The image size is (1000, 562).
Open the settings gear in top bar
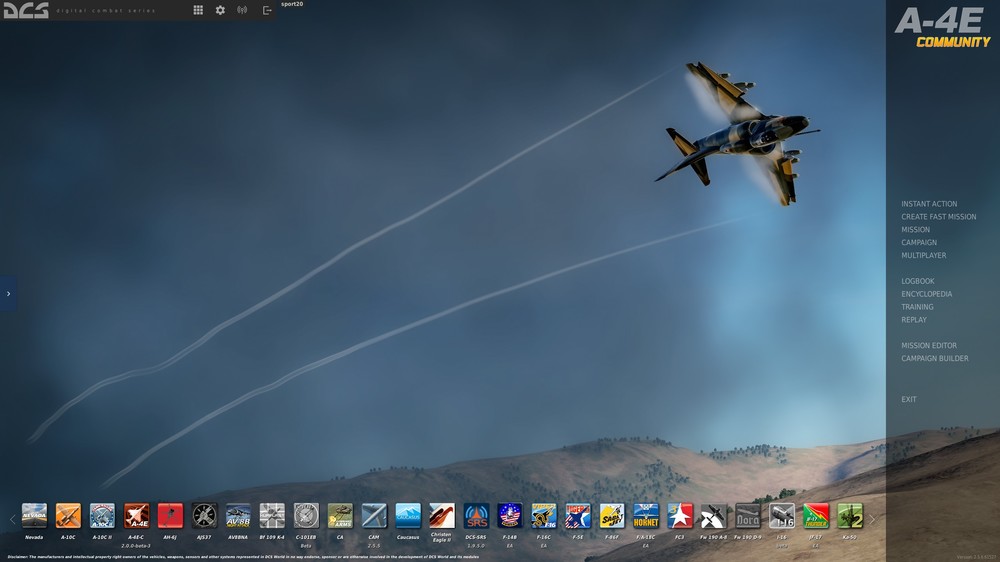[x=220, y=10]
